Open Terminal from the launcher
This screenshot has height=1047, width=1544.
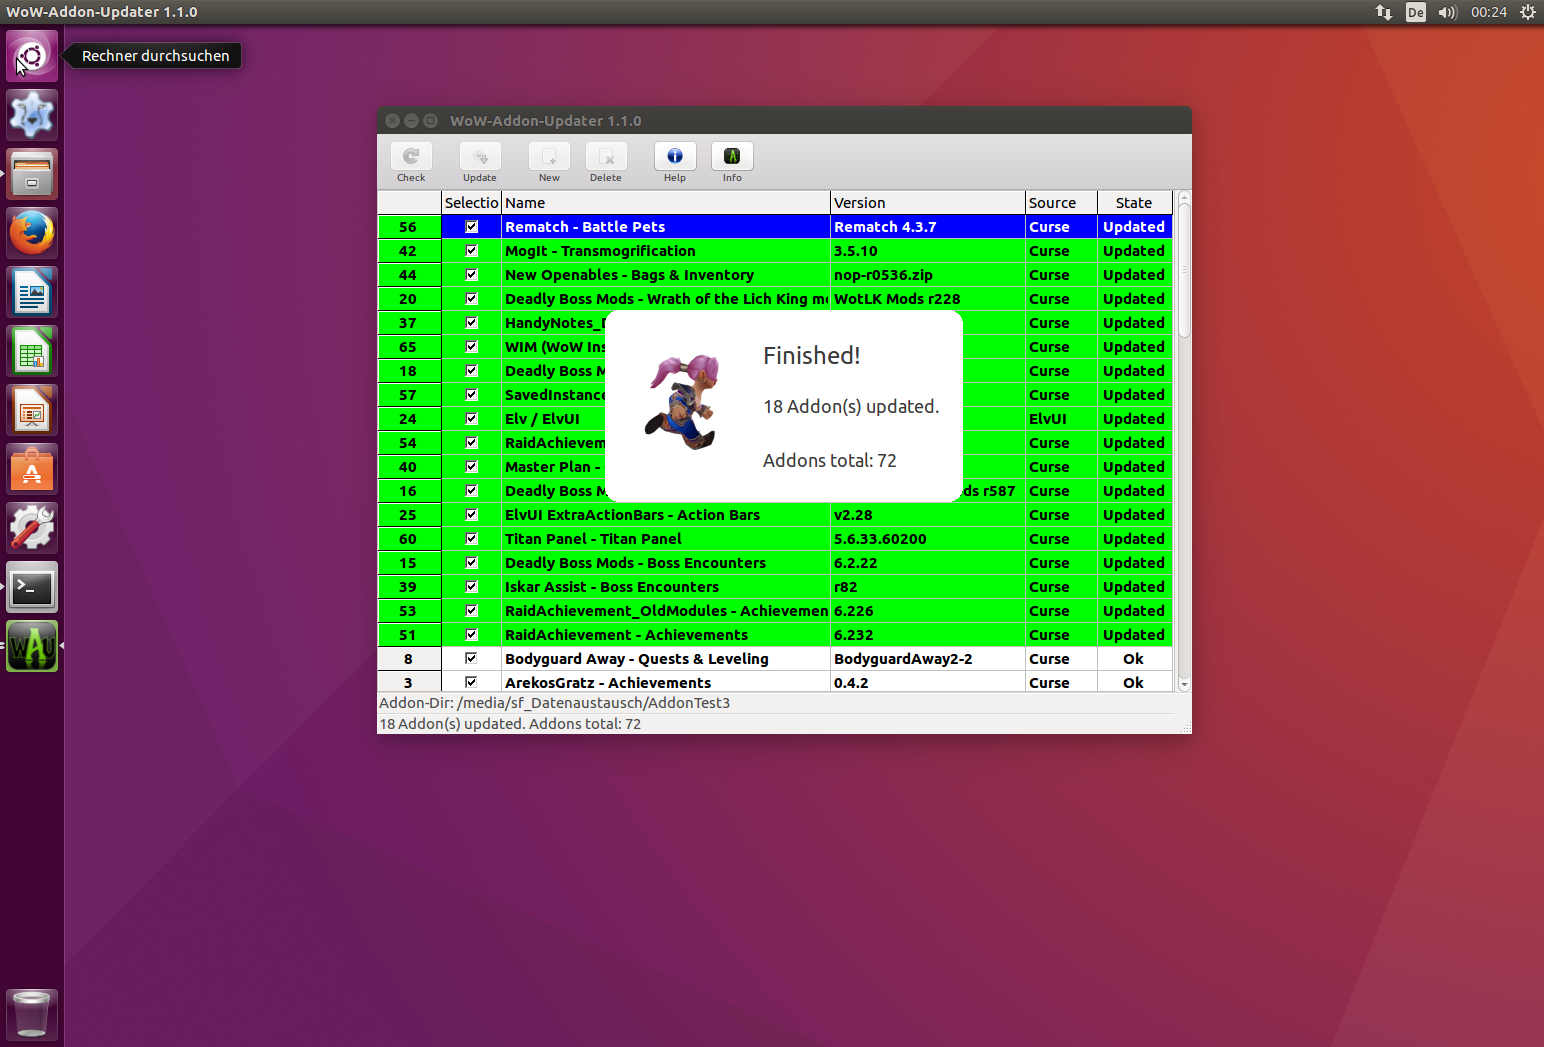coord(32,587)
